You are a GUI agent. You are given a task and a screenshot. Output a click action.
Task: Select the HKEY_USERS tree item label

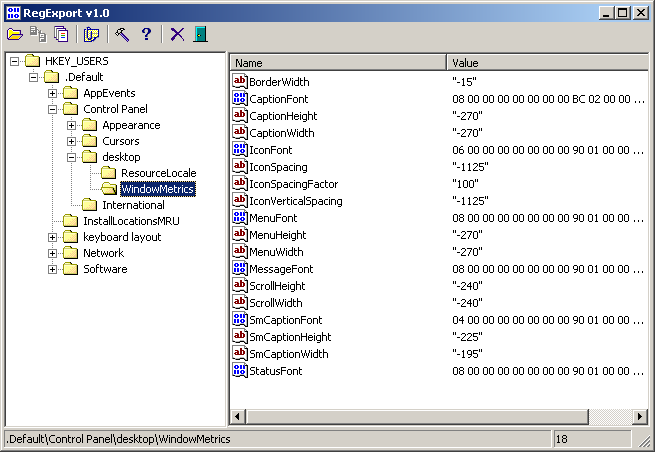click(76, 61)
